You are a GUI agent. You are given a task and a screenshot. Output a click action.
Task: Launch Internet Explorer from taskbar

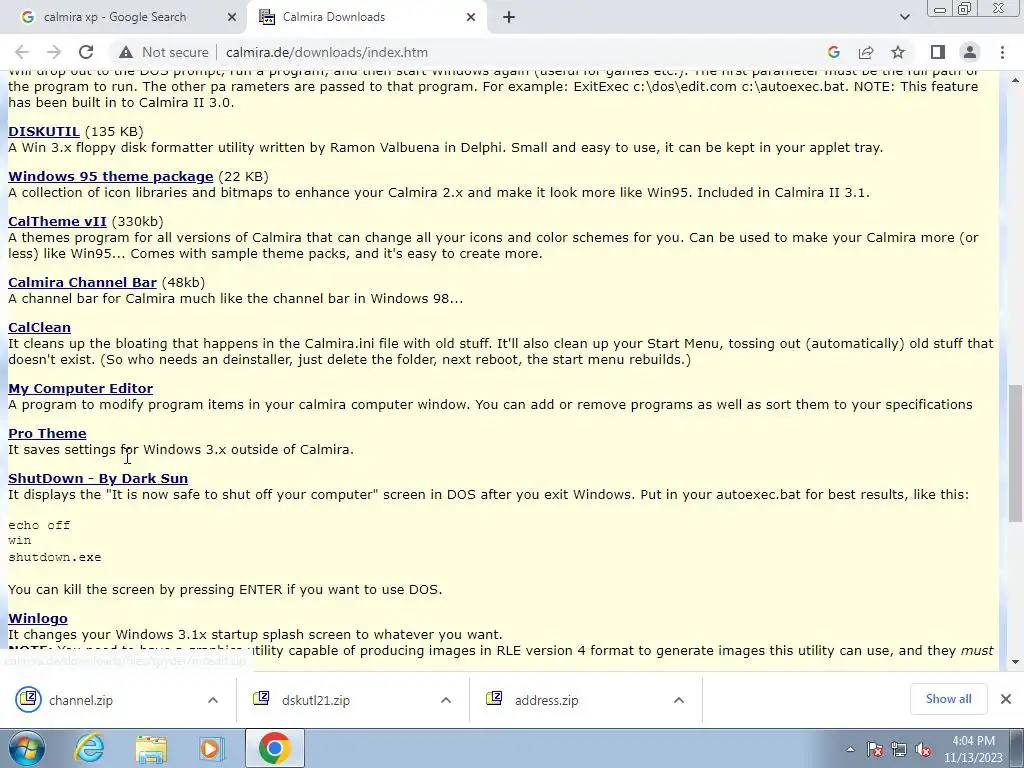89,748
